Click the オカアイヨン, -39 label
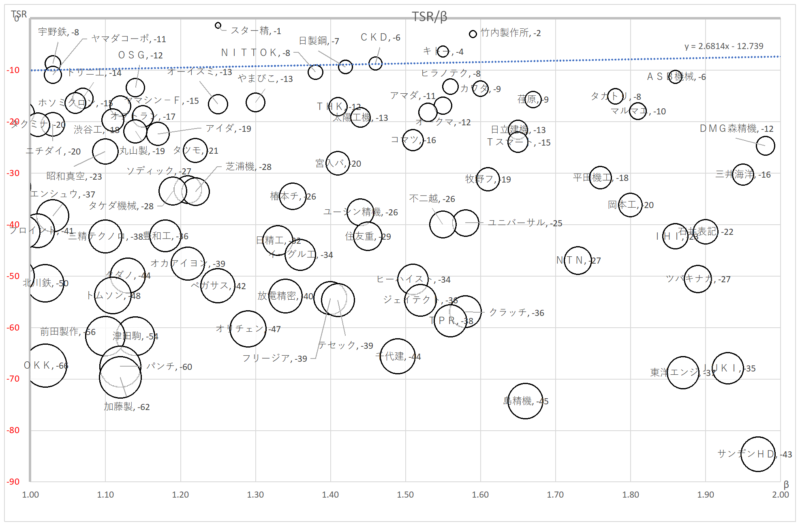 pyautogui.click(x=188, y=264)
